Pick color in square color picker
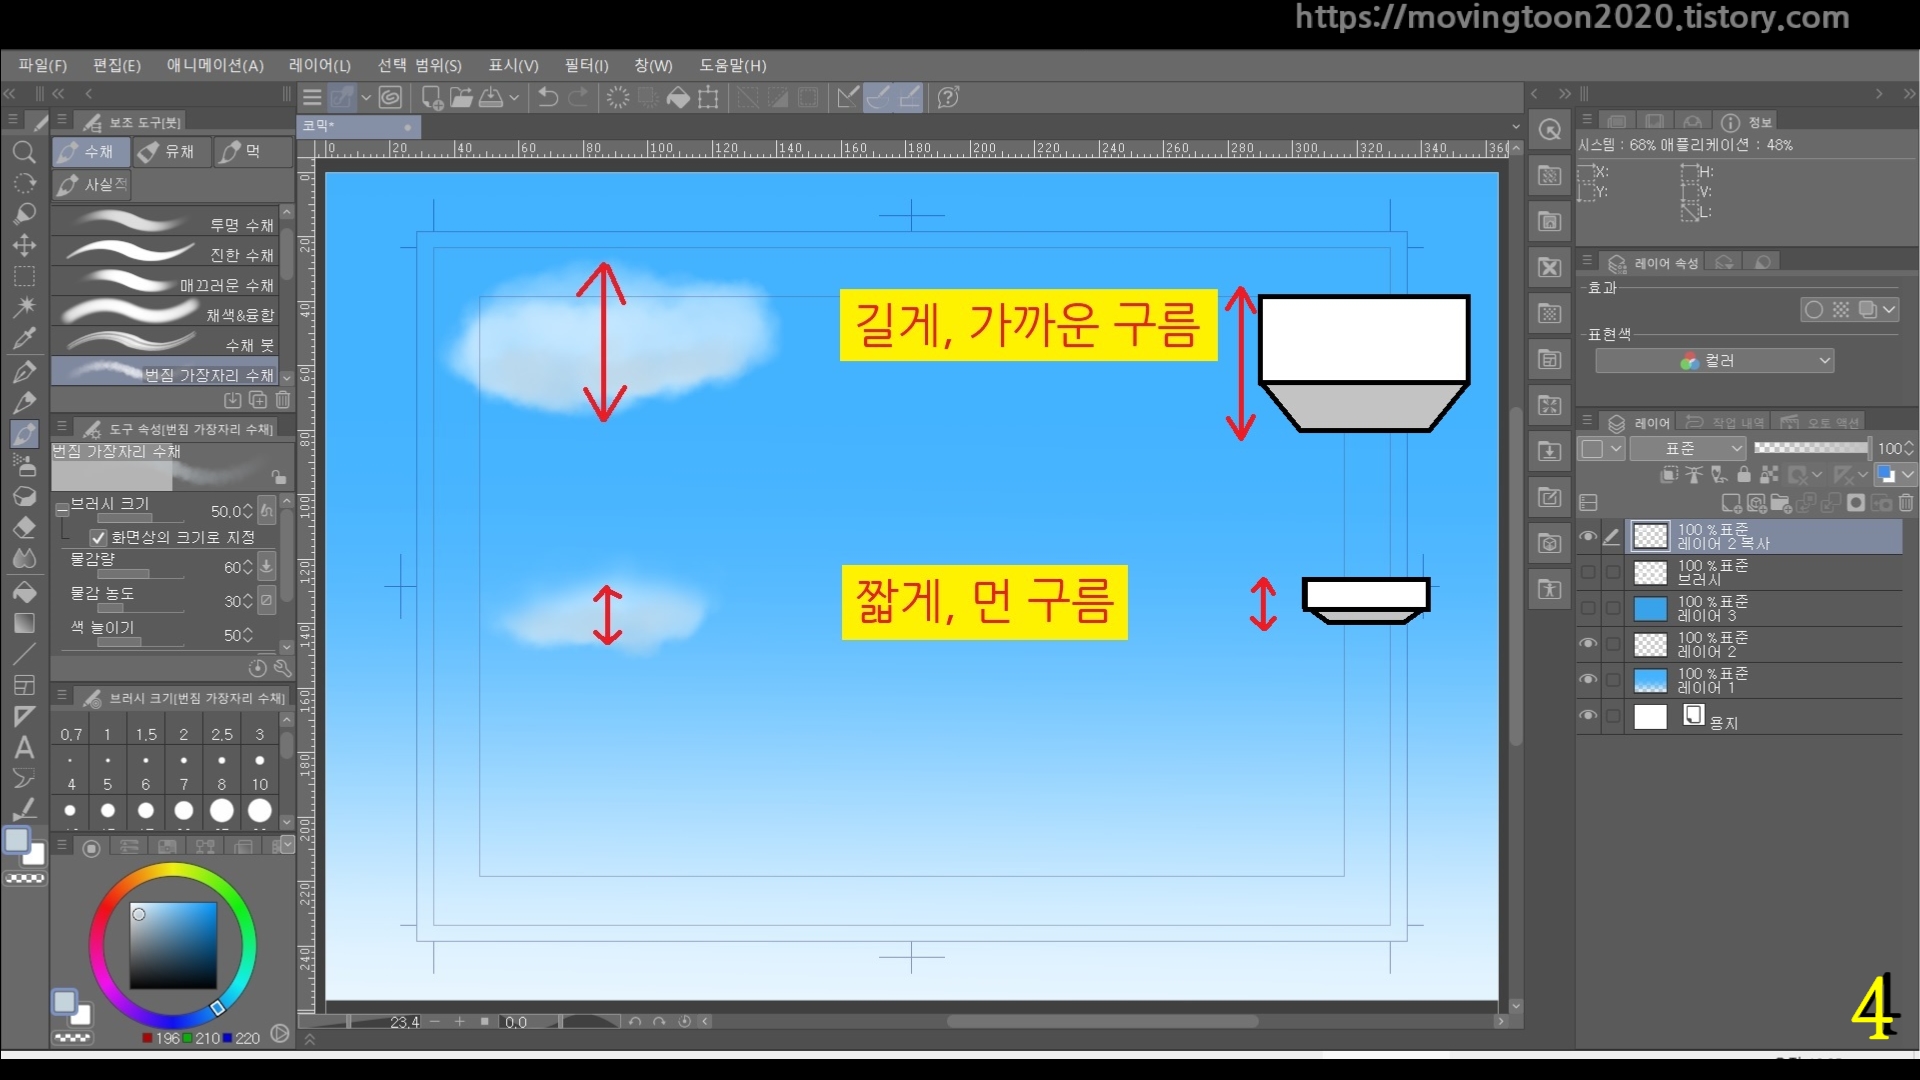The height and width of the screenshot is (1080, 1920). coord(173,946)
